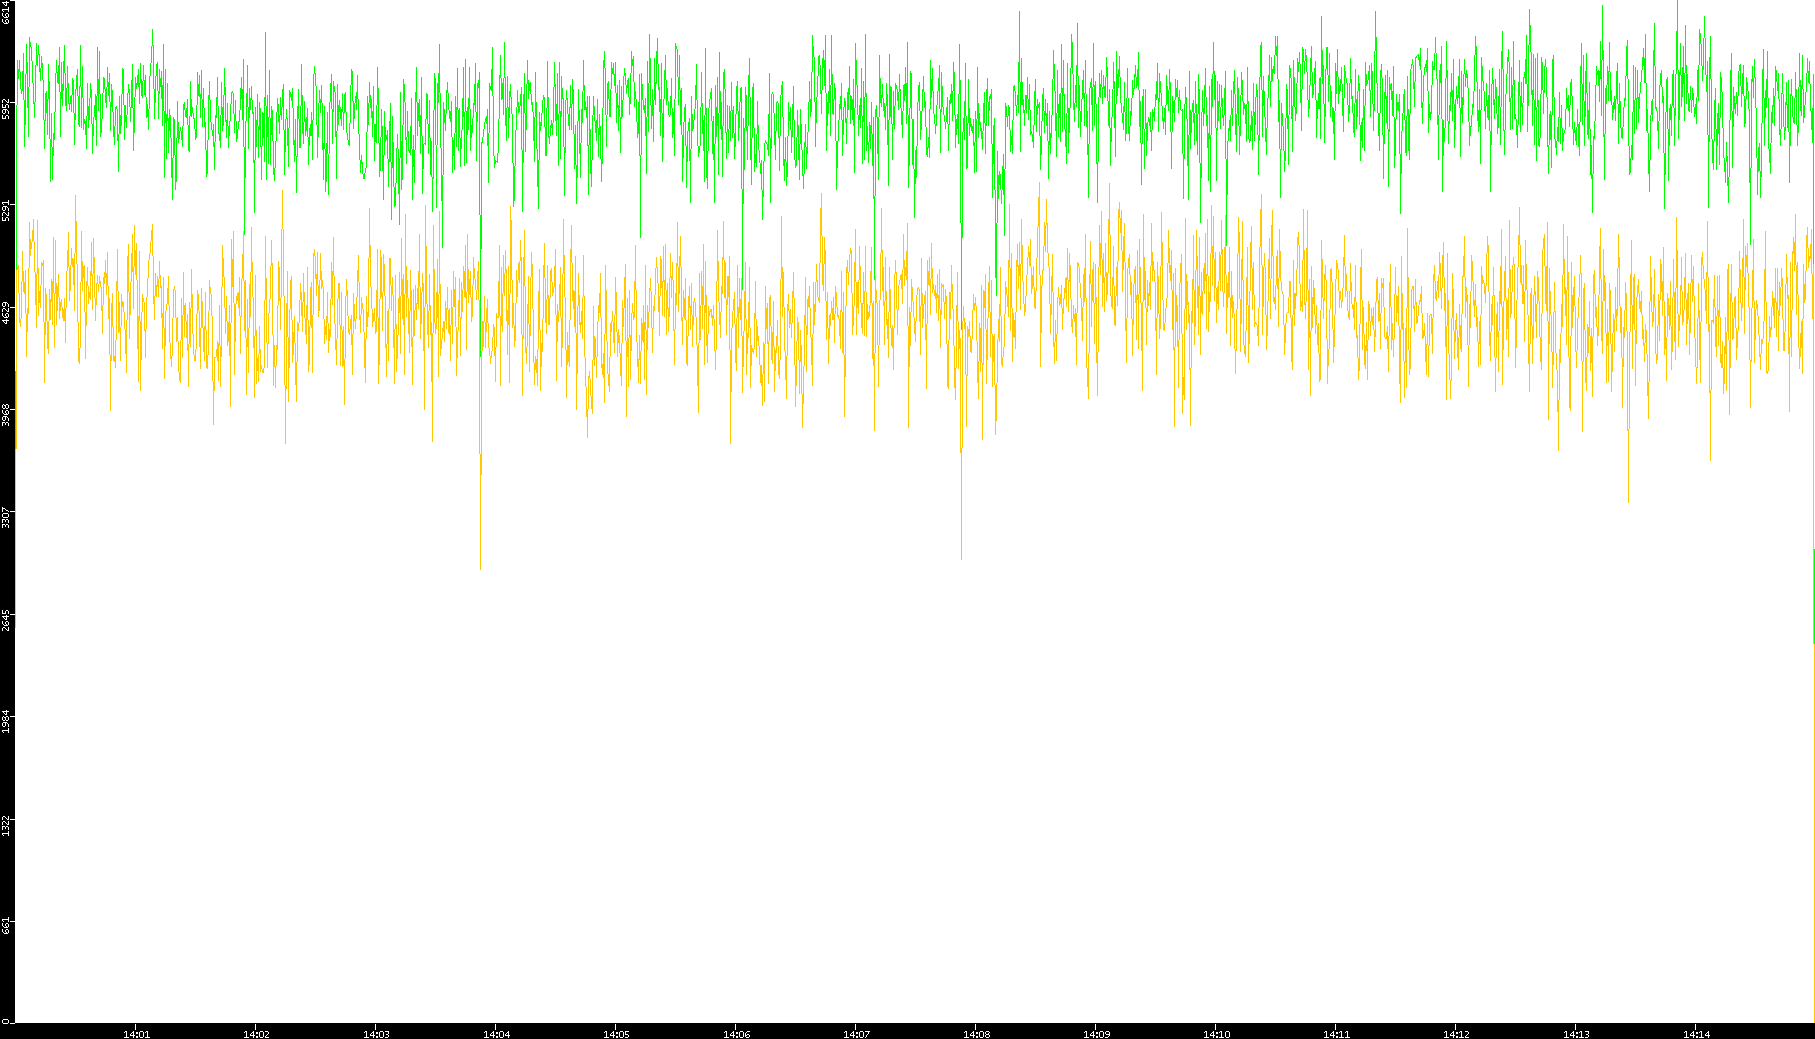Click the 14:09 timestamp on the time axis

coord(1096,1034)
